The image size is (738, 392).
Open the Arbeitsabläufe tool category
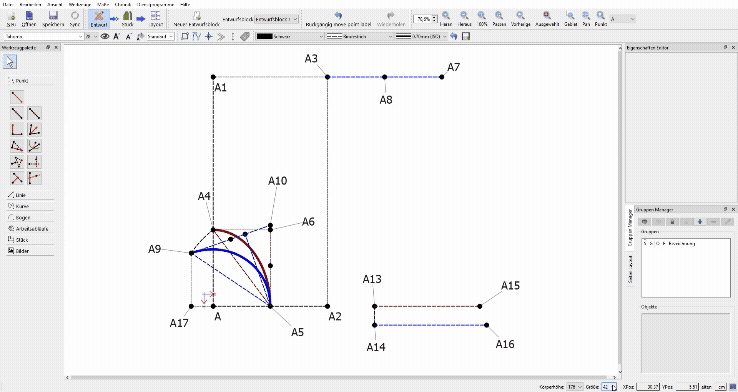click(x=30, y=229)
